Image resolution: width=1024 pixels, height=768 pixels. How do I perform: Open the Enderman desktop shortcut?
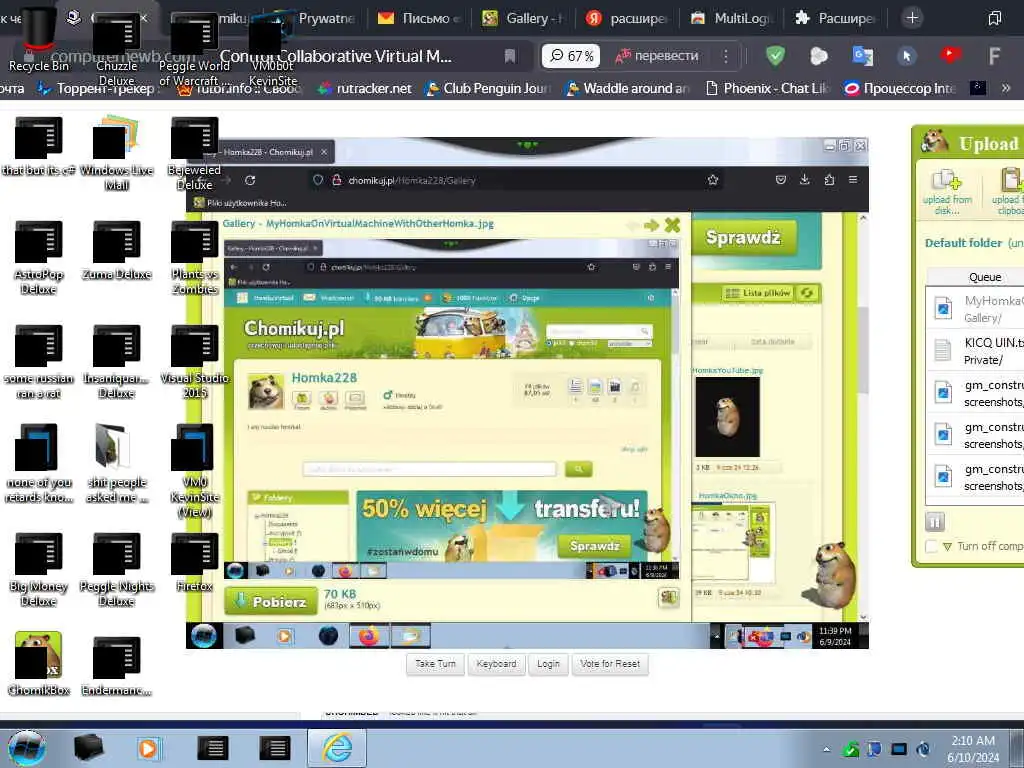[x=116, y=666]
